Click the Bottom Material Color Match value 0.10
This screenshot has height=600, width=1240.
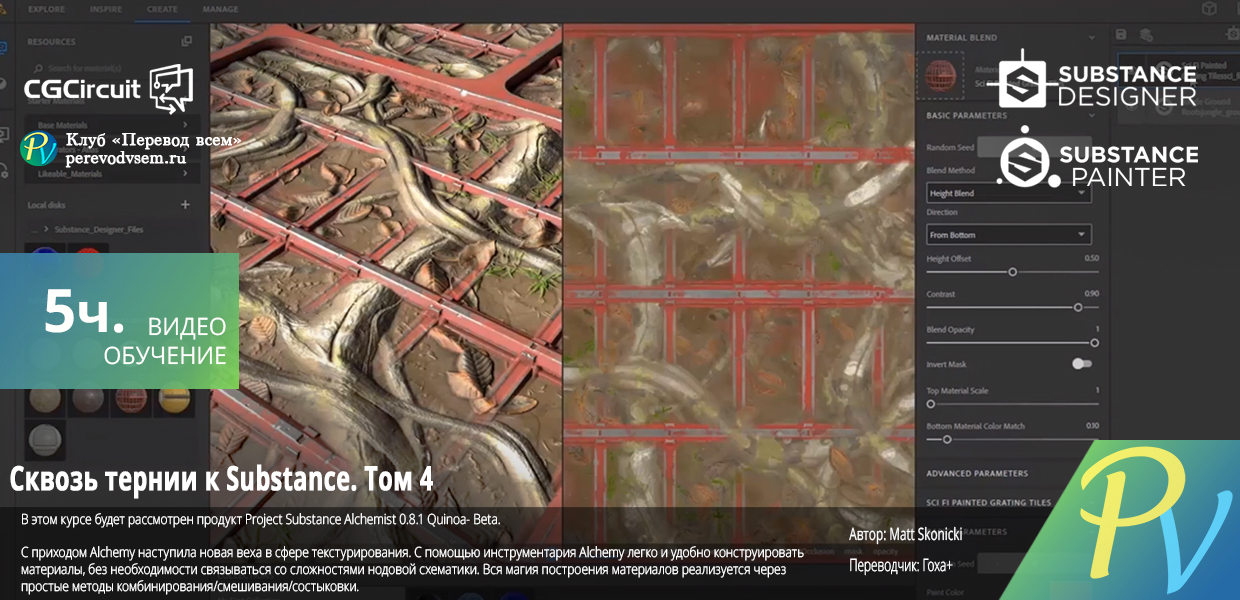[x=1091, y=426]
